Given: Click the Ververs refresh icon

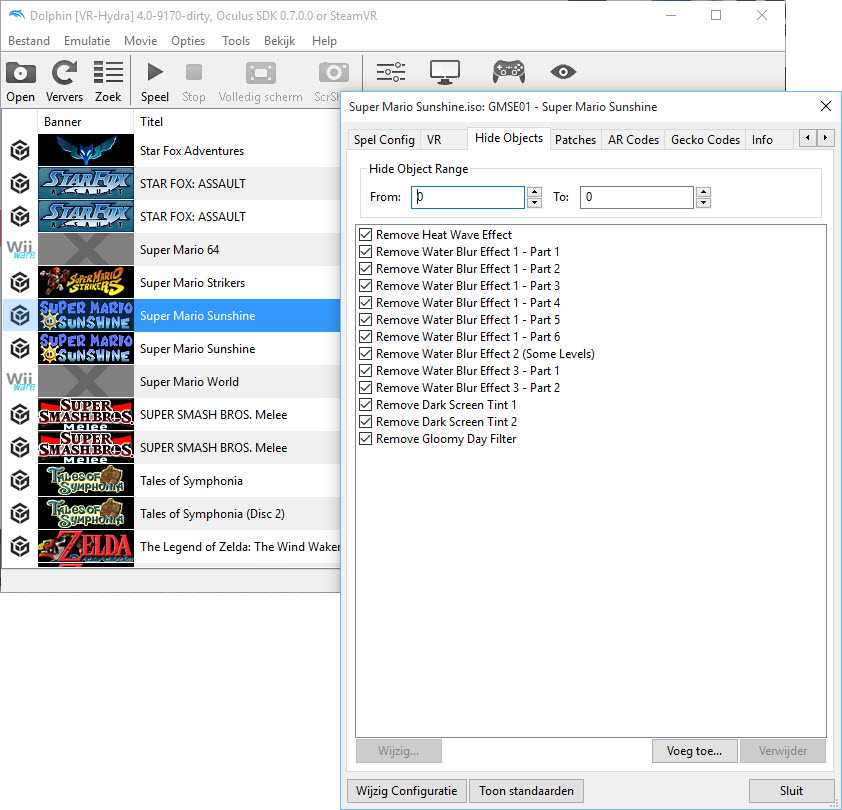Looking at the screenshot, I should click(65, 74).
